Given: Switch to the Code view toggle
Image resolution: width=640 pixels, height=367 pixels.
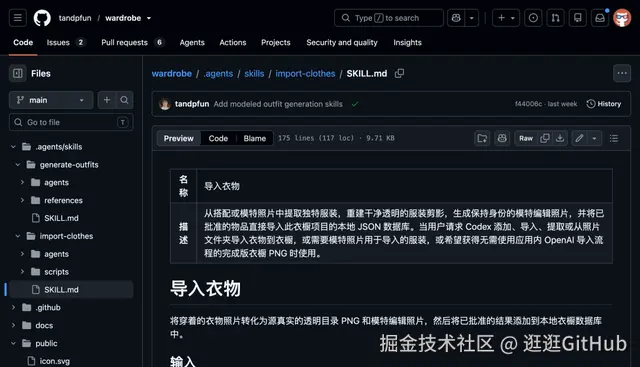Looking at the screenshot, I should 218,138.
